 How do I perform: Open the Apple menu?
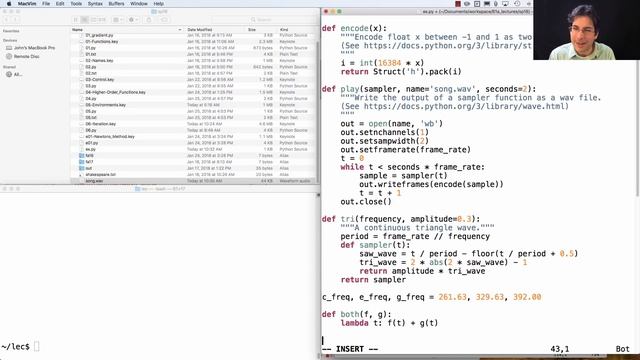click(9, 4)
